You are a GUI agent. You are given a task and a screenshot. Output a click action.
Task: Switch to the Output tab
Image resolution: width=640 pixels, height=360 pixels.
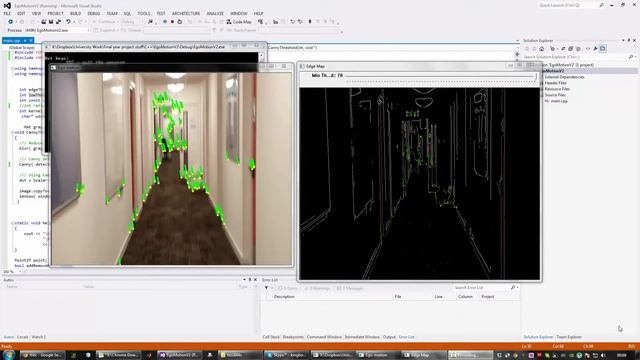[x=389, y=337]
